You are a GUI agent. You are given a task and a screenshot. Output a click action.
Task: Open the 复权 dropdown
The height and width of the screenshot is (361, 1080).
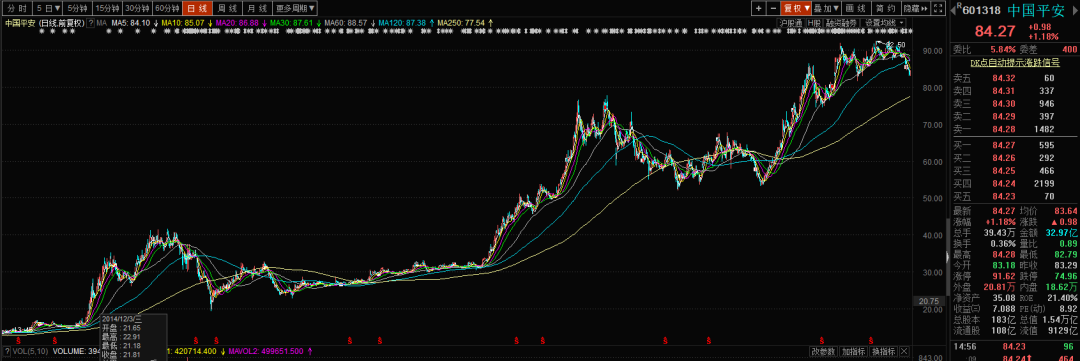point(796,8)
